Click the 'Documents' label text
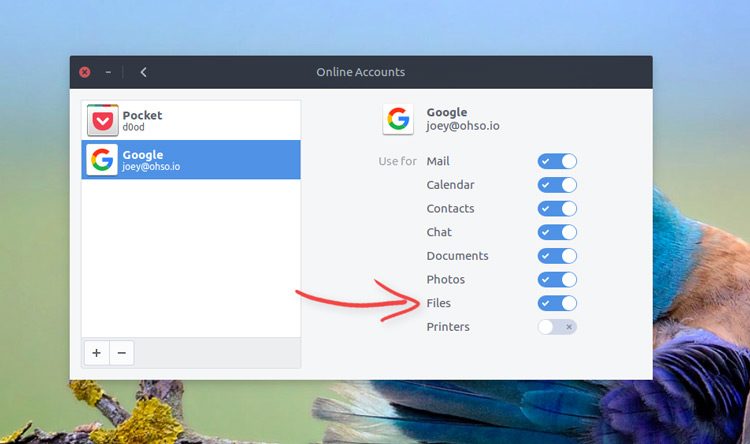 457,256
